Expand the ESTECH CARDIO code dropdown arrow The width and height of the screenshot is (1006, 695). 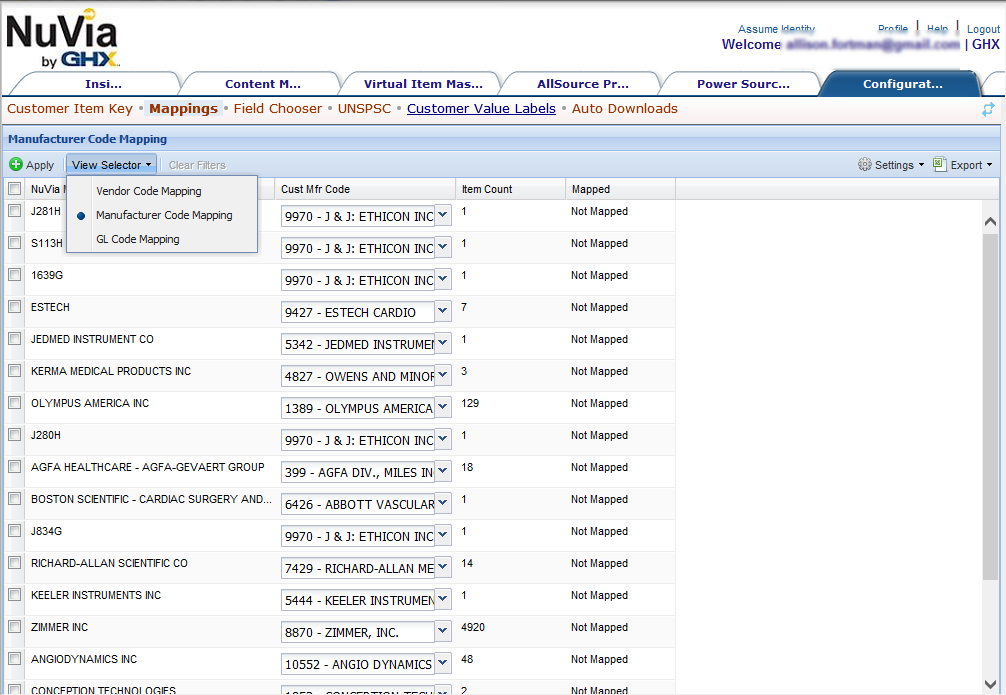pyautogui.click(x=443, y=311)
